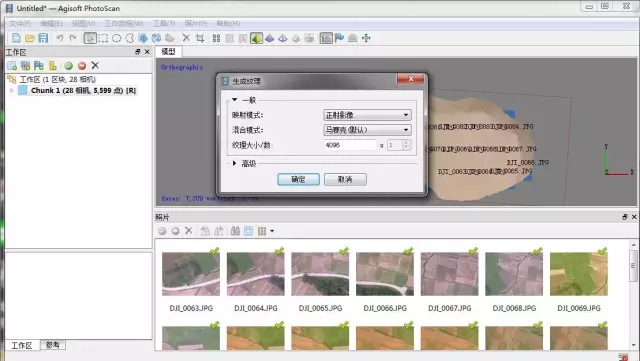Click the Redo arrow icon

[x=73, y=38]
